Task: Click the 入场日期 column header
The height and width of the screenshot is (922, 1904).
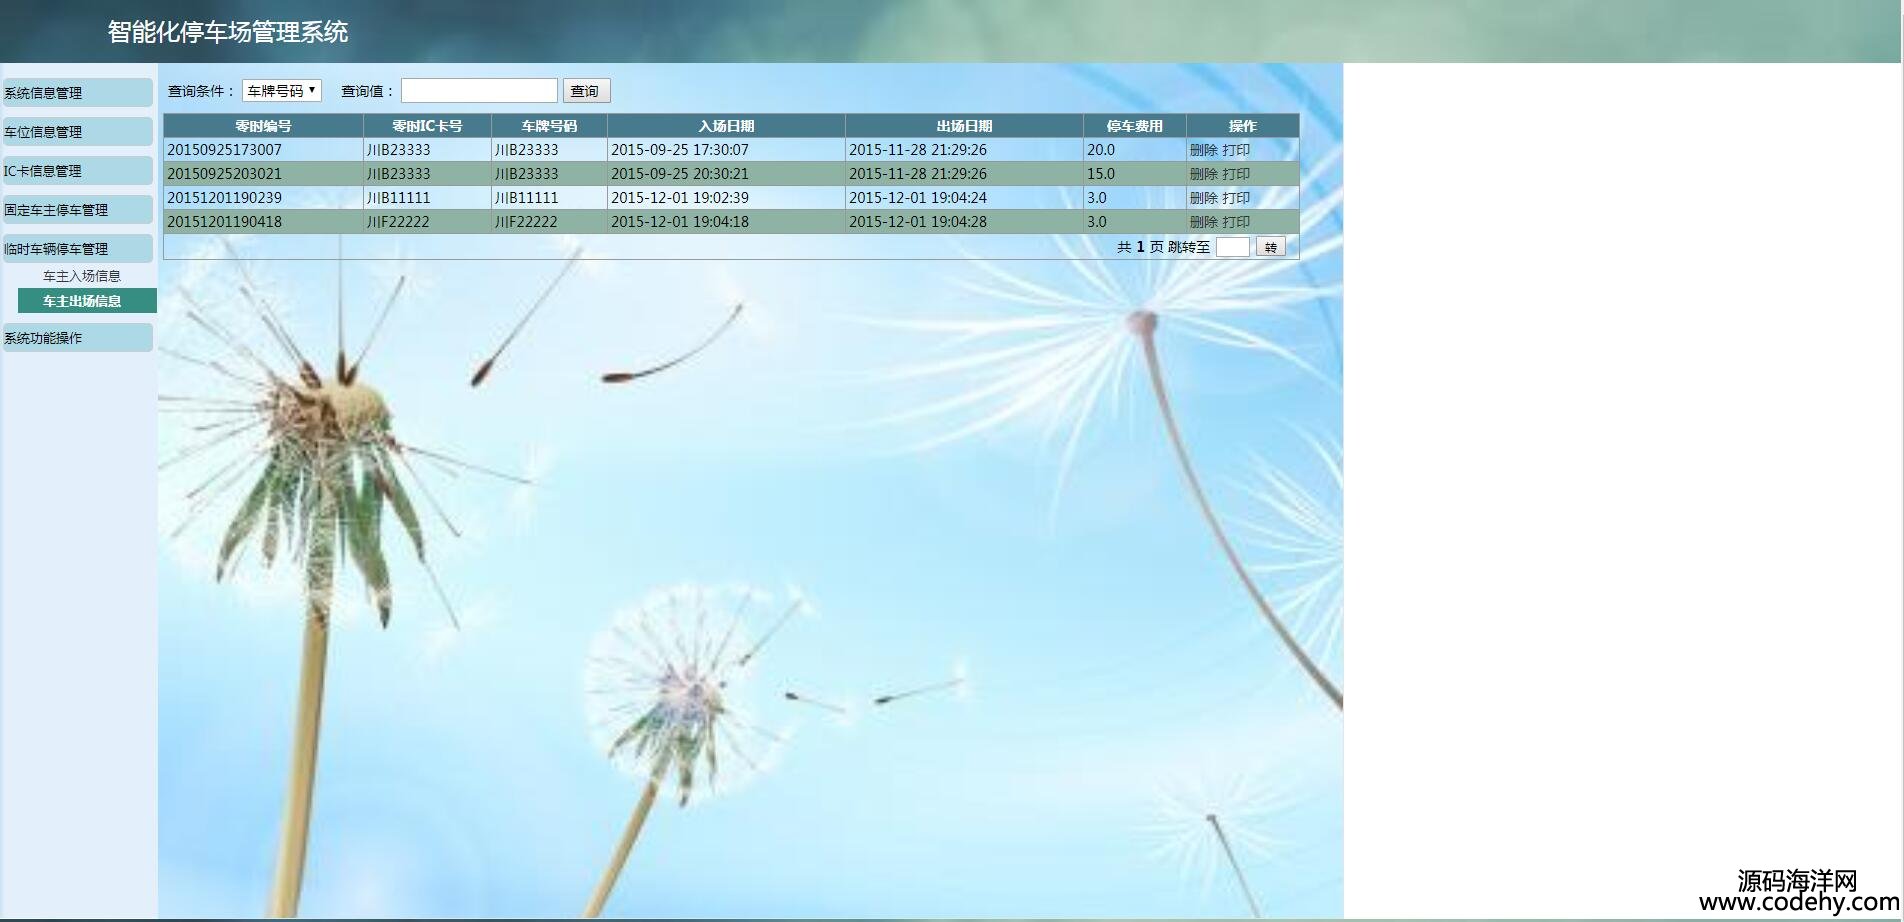Action: click(x=726, y=126)
